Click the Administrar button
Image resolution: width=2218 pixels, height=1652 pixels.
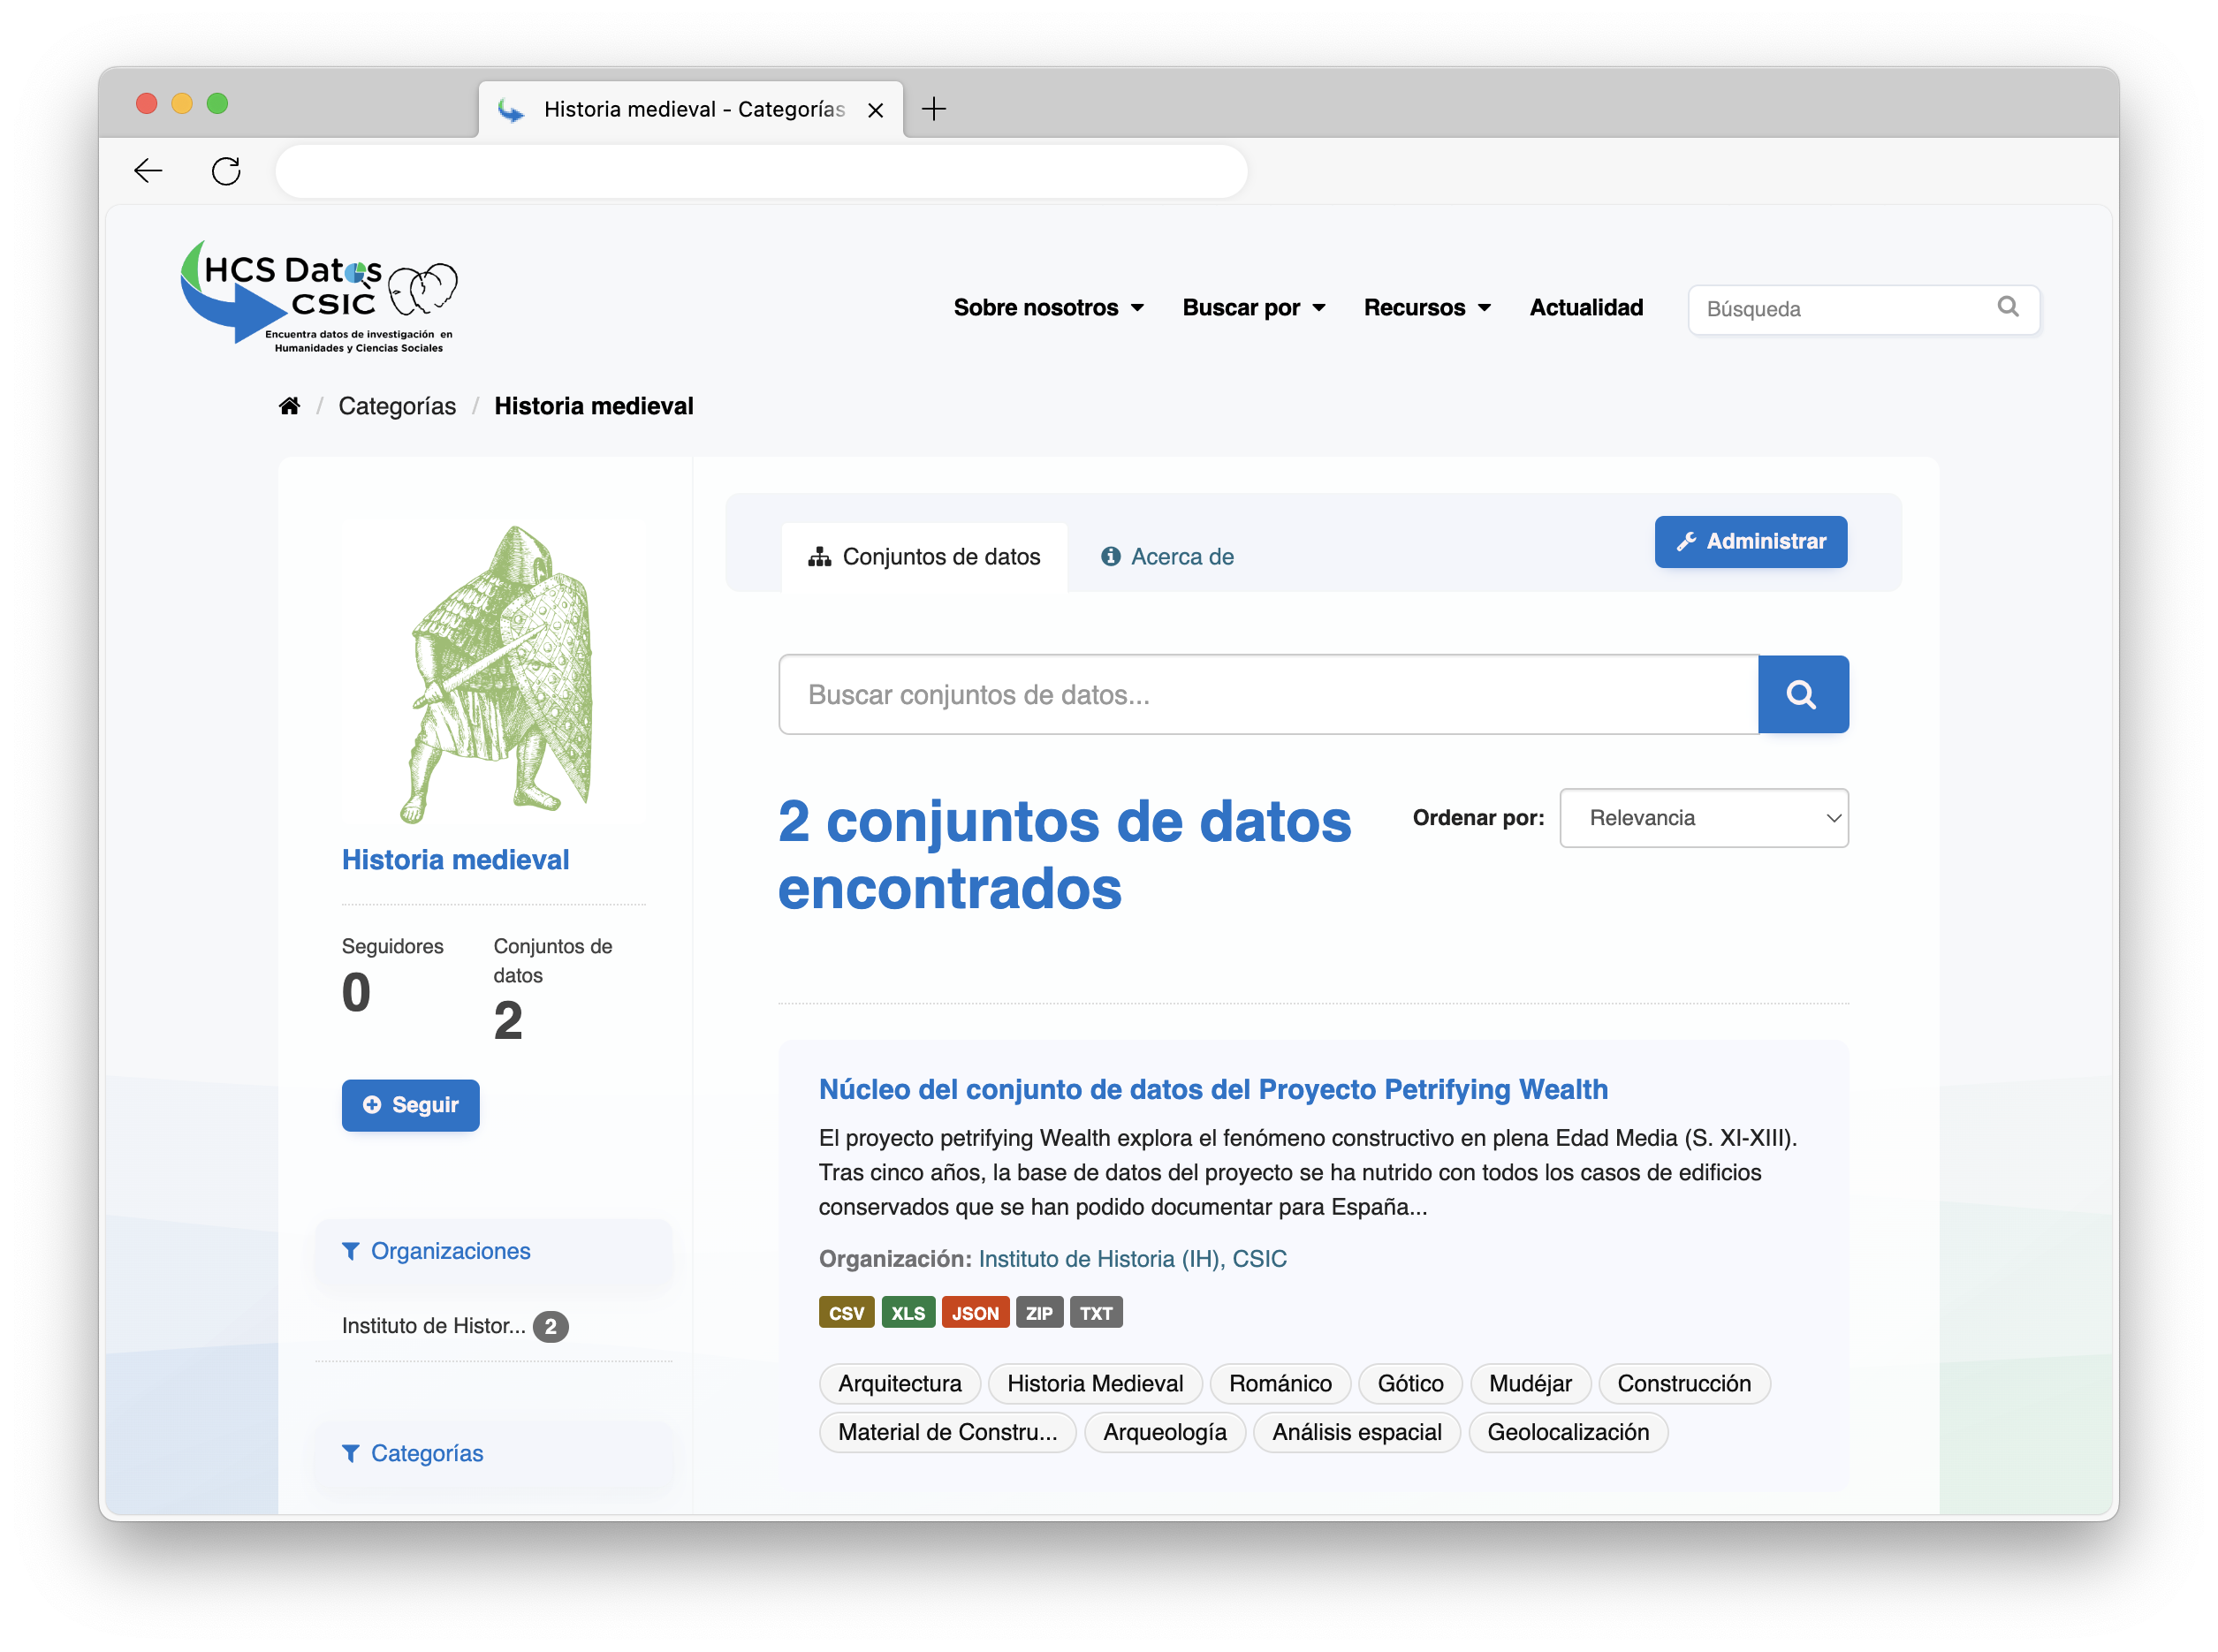[x=1750, y=542]
